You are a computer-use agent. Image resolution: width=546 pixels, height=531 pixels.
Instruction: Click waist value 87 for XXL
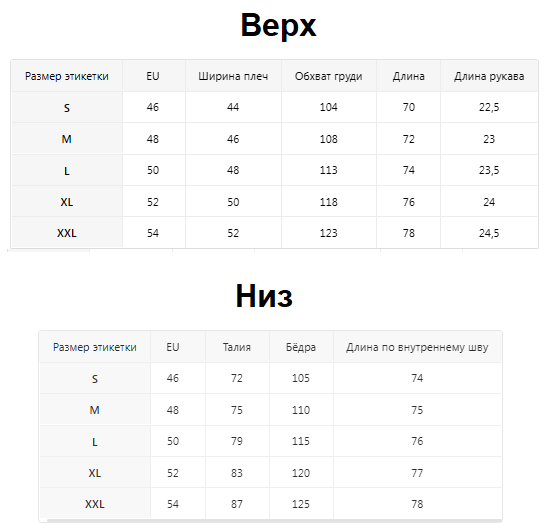237,504
